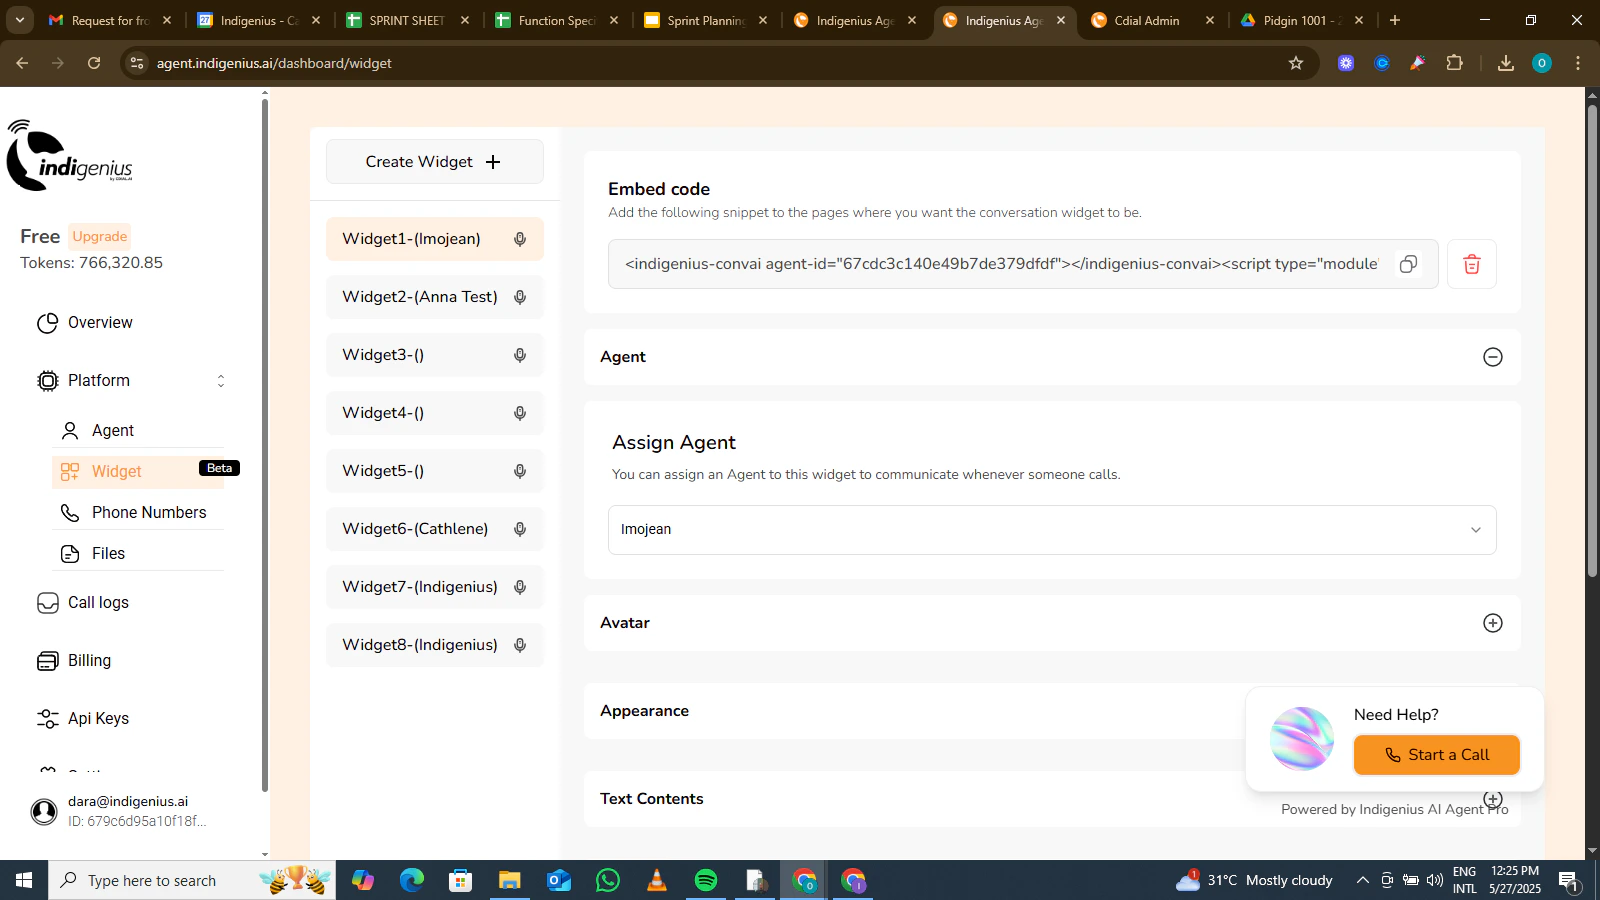The width and height of the screenshot is (1600, 900).
Task: Click microphone icon on Widget1-(Imojean)
Action: tap(520, 239)
